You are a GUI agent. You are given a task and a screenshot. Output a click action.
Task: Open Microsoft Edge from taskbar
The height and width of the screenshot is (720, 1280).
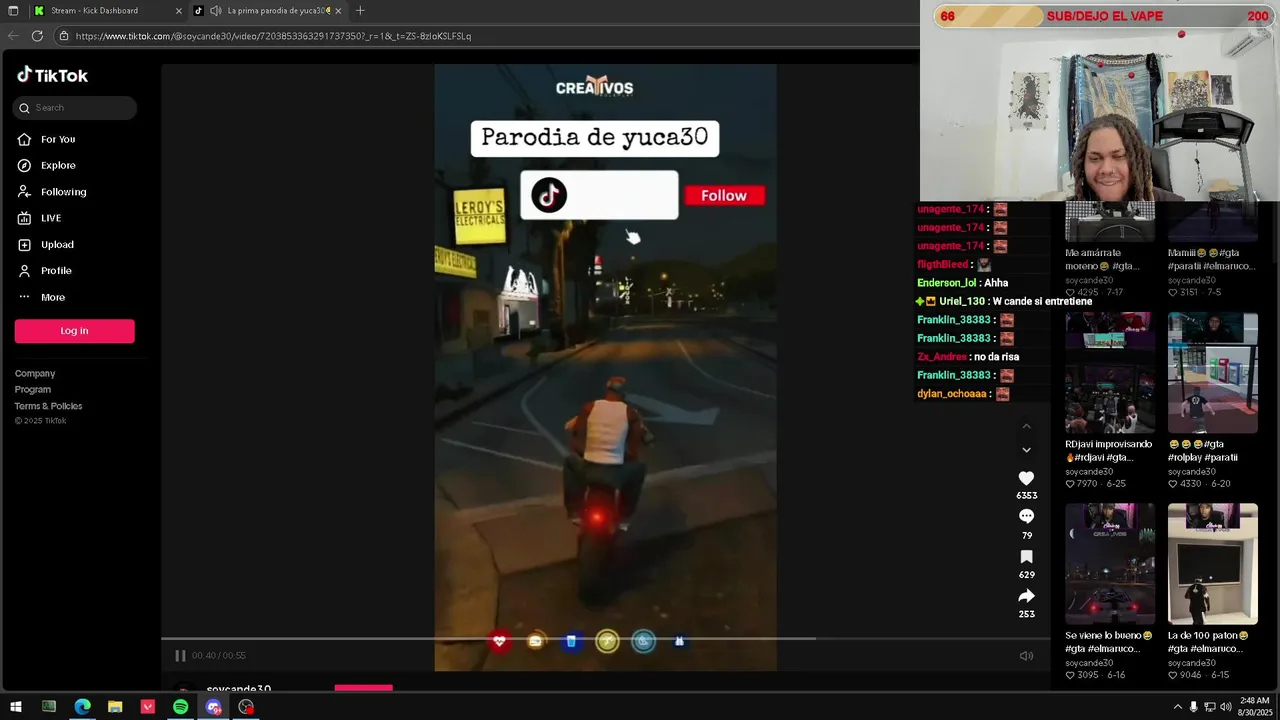(x=82, y=707)
